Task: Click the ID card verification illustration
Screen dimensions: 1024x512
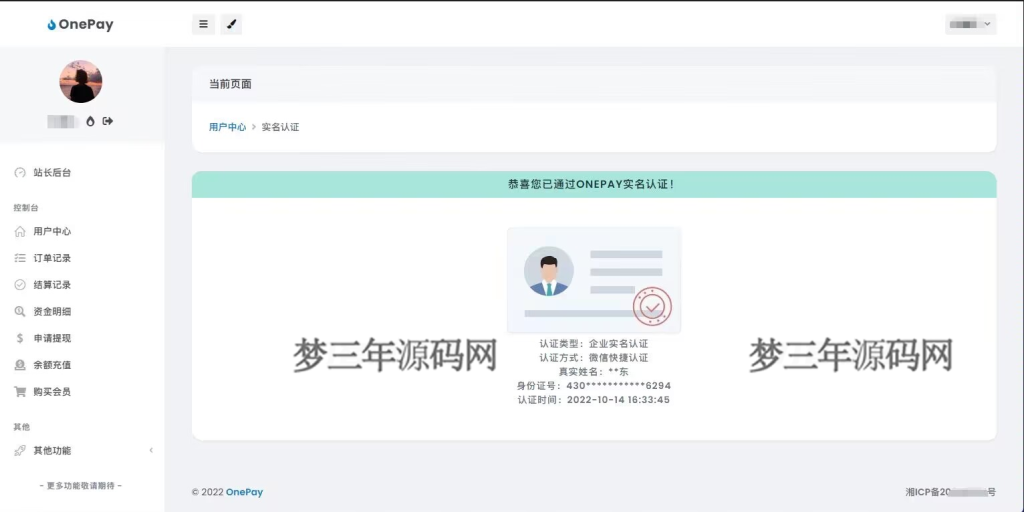Action: (594, 280)
